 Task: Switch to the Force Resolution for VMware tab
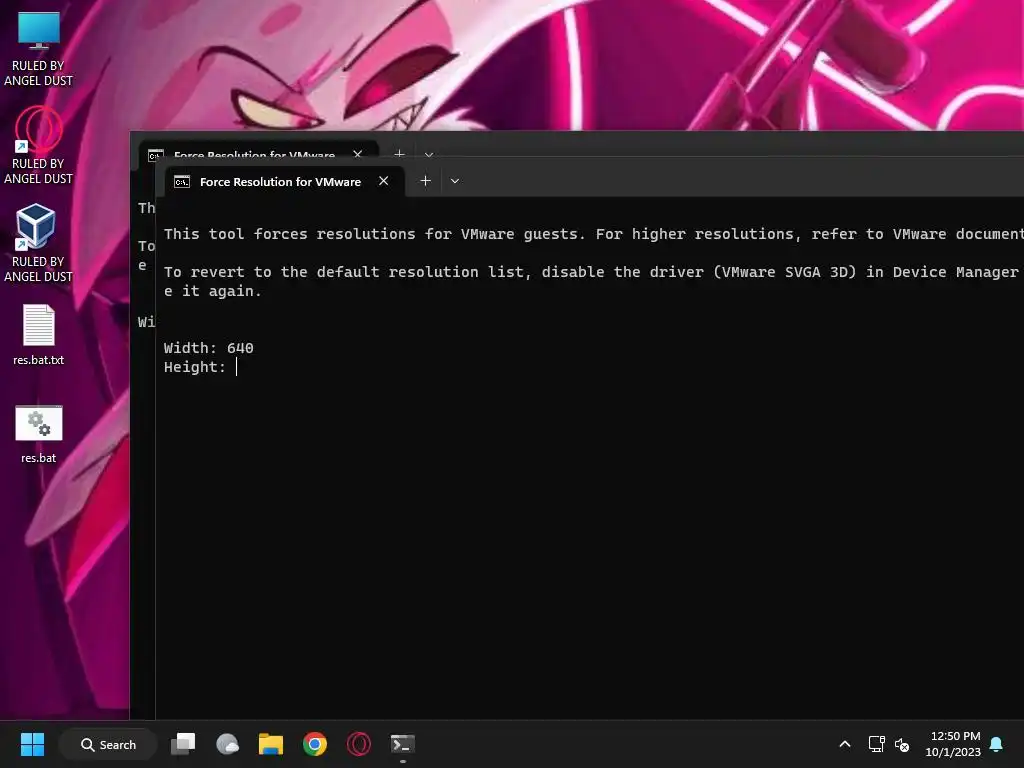pos(281,182)
